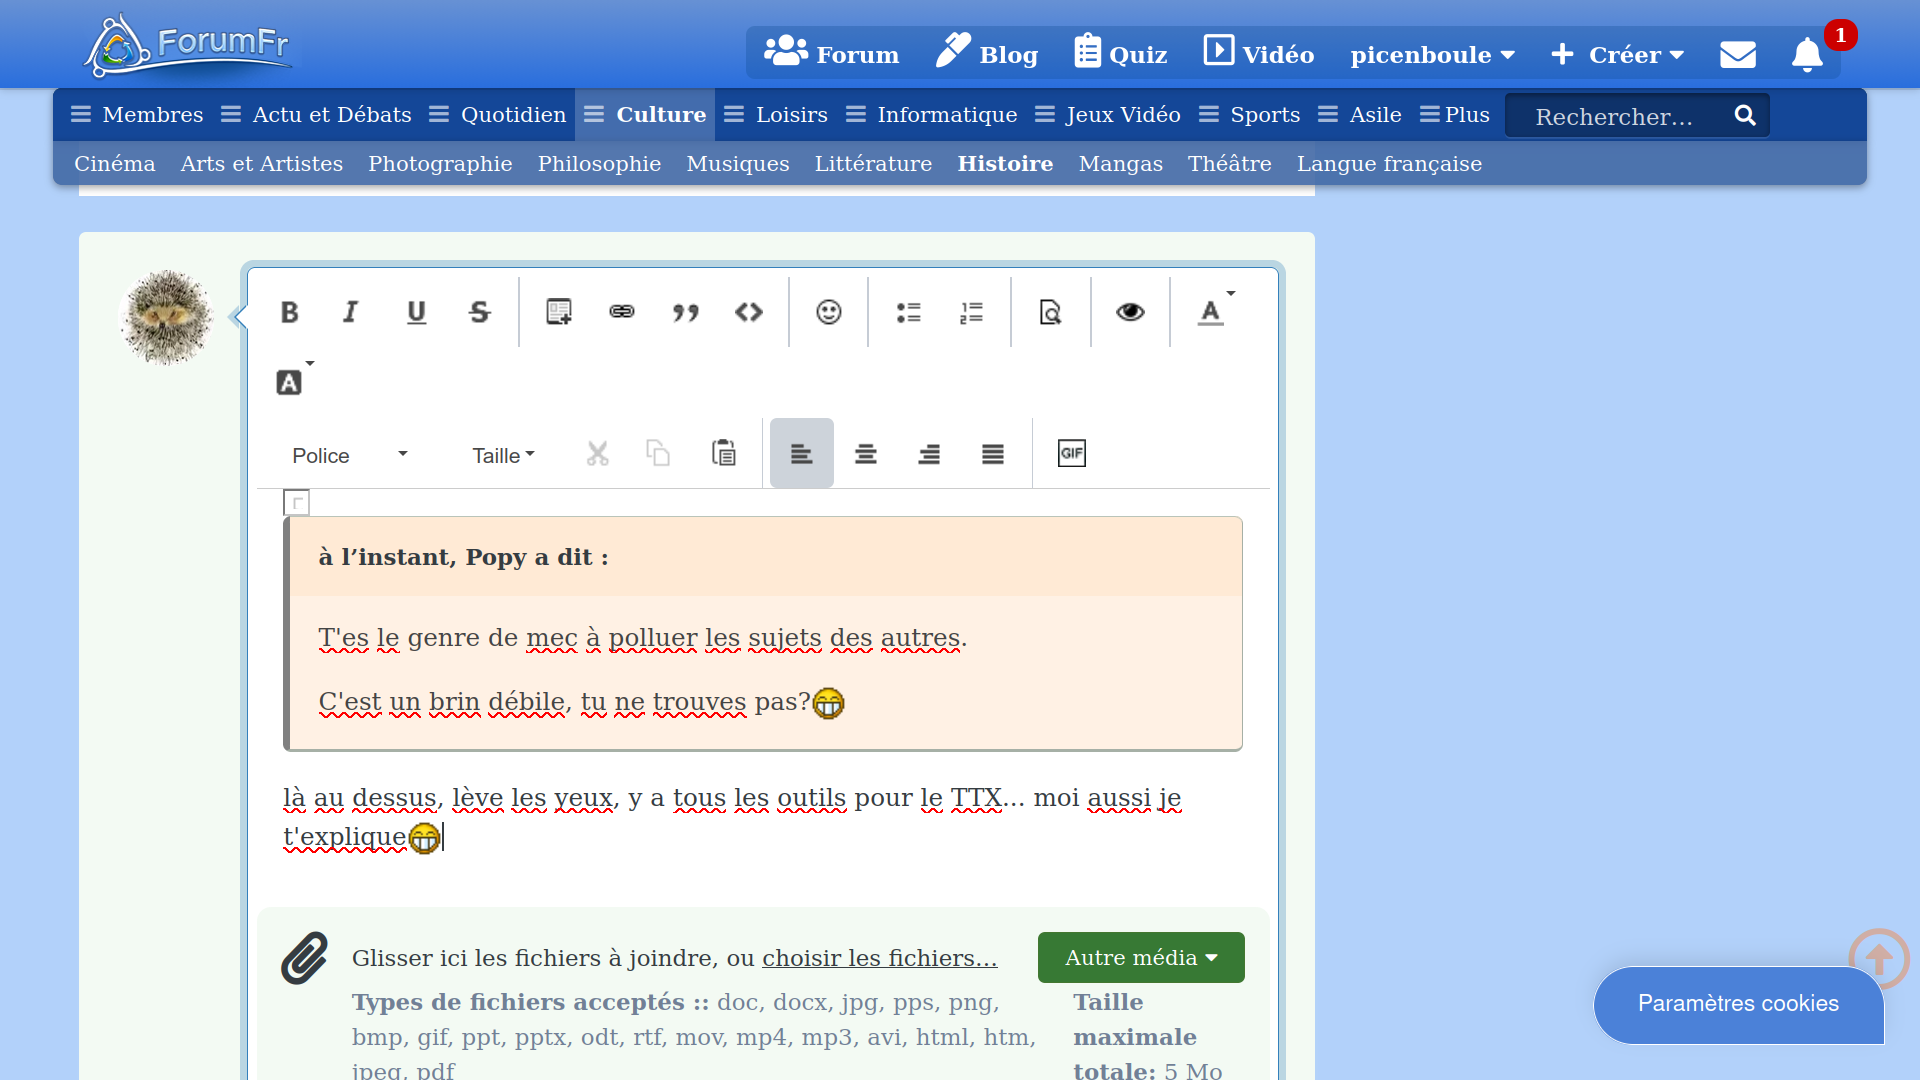Viewport: 1920px width, 1080px height.
Task: Click the paperclip attachment icon
Action: pyautogui.click(x=304, y=959)
